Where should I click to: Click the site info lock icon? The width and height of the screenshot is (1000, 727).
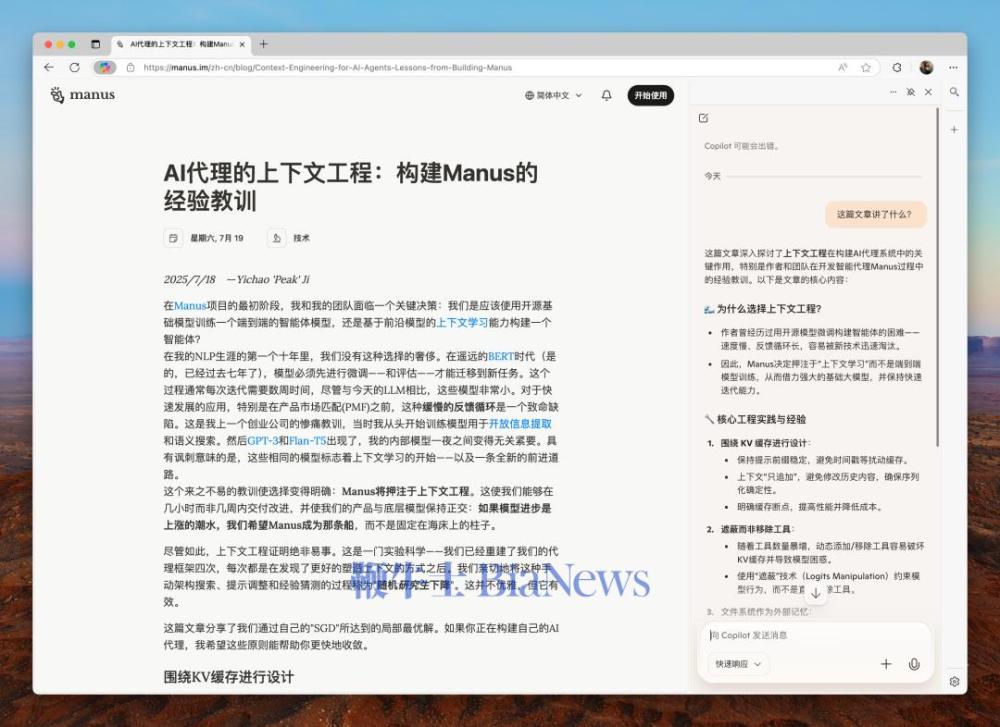click(x=130, y=68)
